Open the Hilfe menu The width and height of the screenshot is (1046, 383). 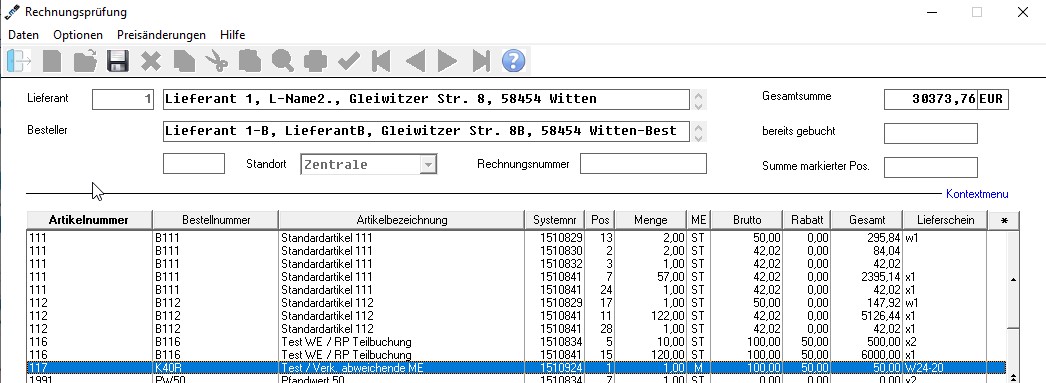tap(233, 35)
